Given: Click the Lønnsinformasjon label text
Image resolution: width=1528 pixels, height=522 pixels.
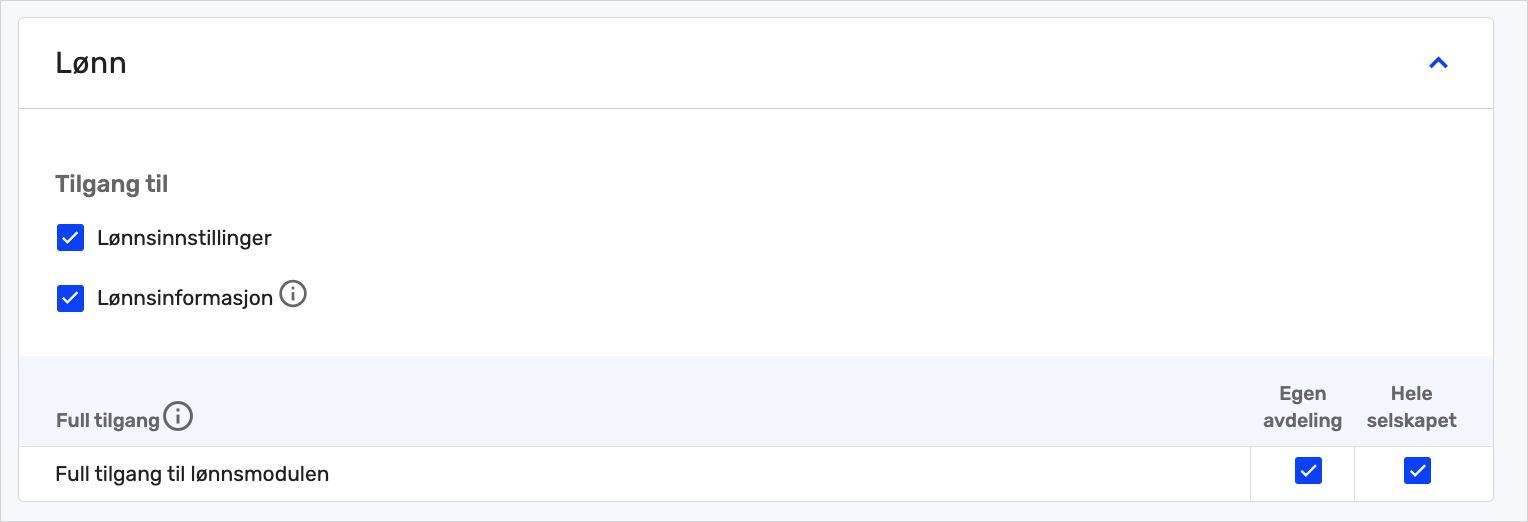Looking at the screenshot, I should tap(185, 298).
